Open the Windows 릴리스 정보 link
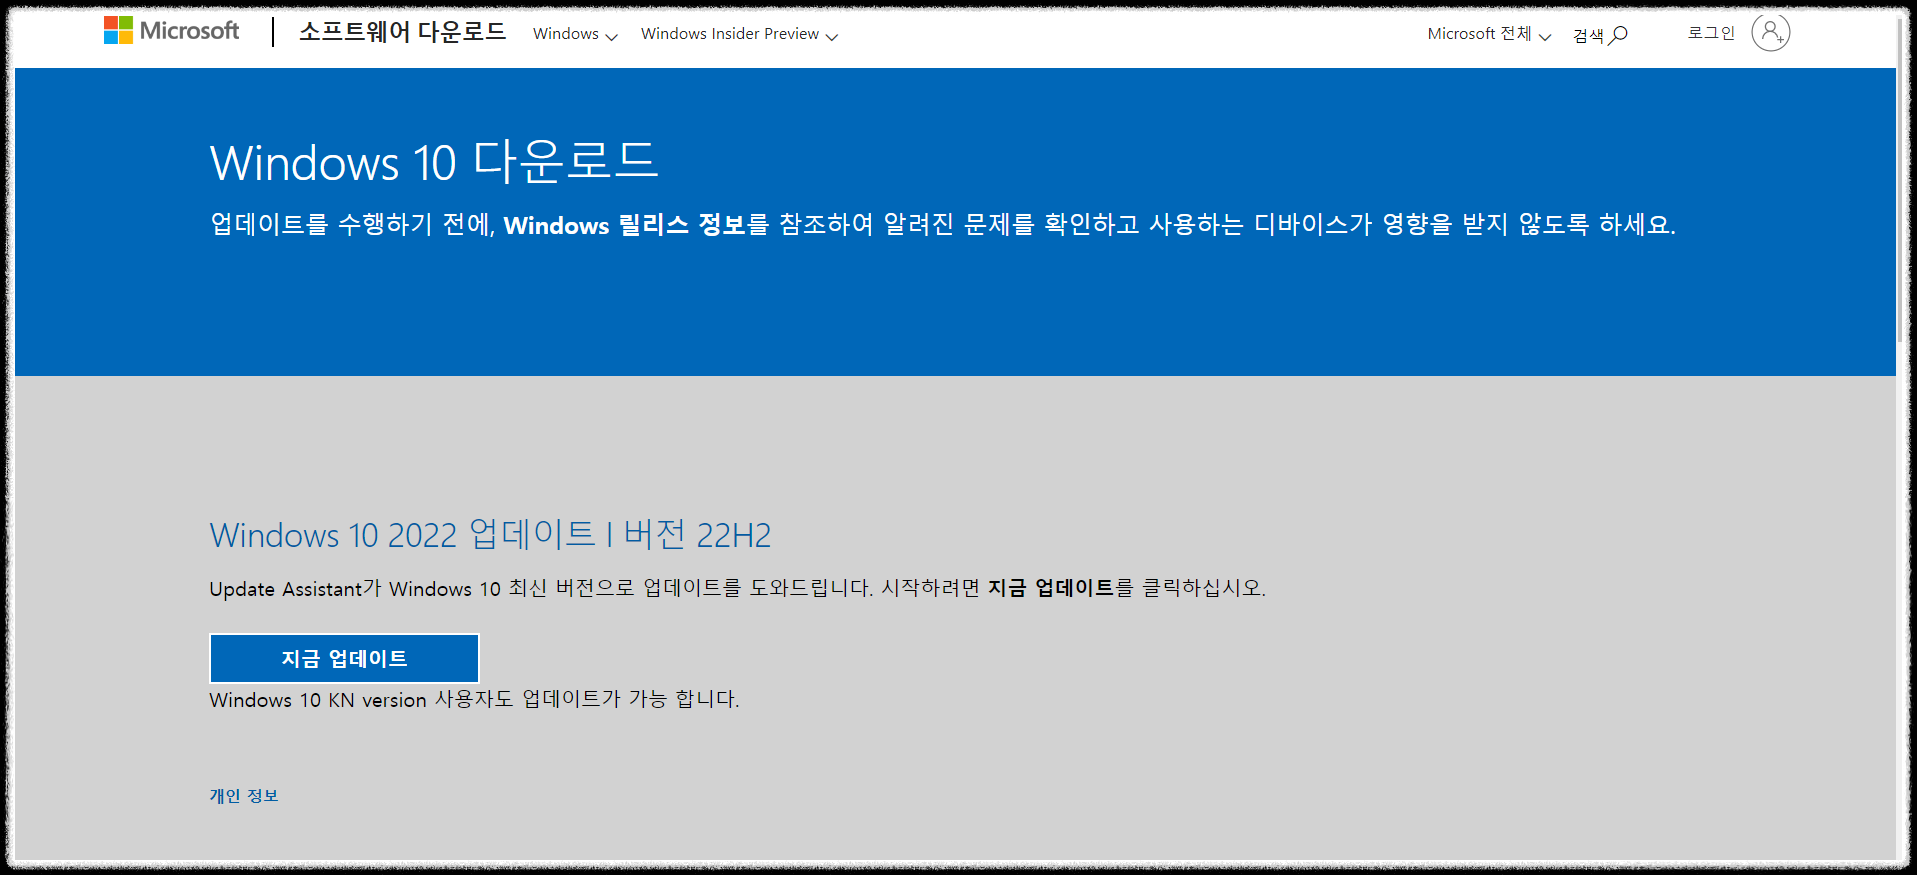 (x=625, y=225)
